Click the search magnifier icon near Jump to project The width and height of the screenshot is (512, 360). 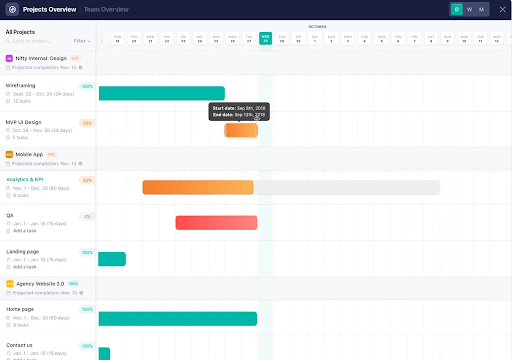(x=8, y=41)
